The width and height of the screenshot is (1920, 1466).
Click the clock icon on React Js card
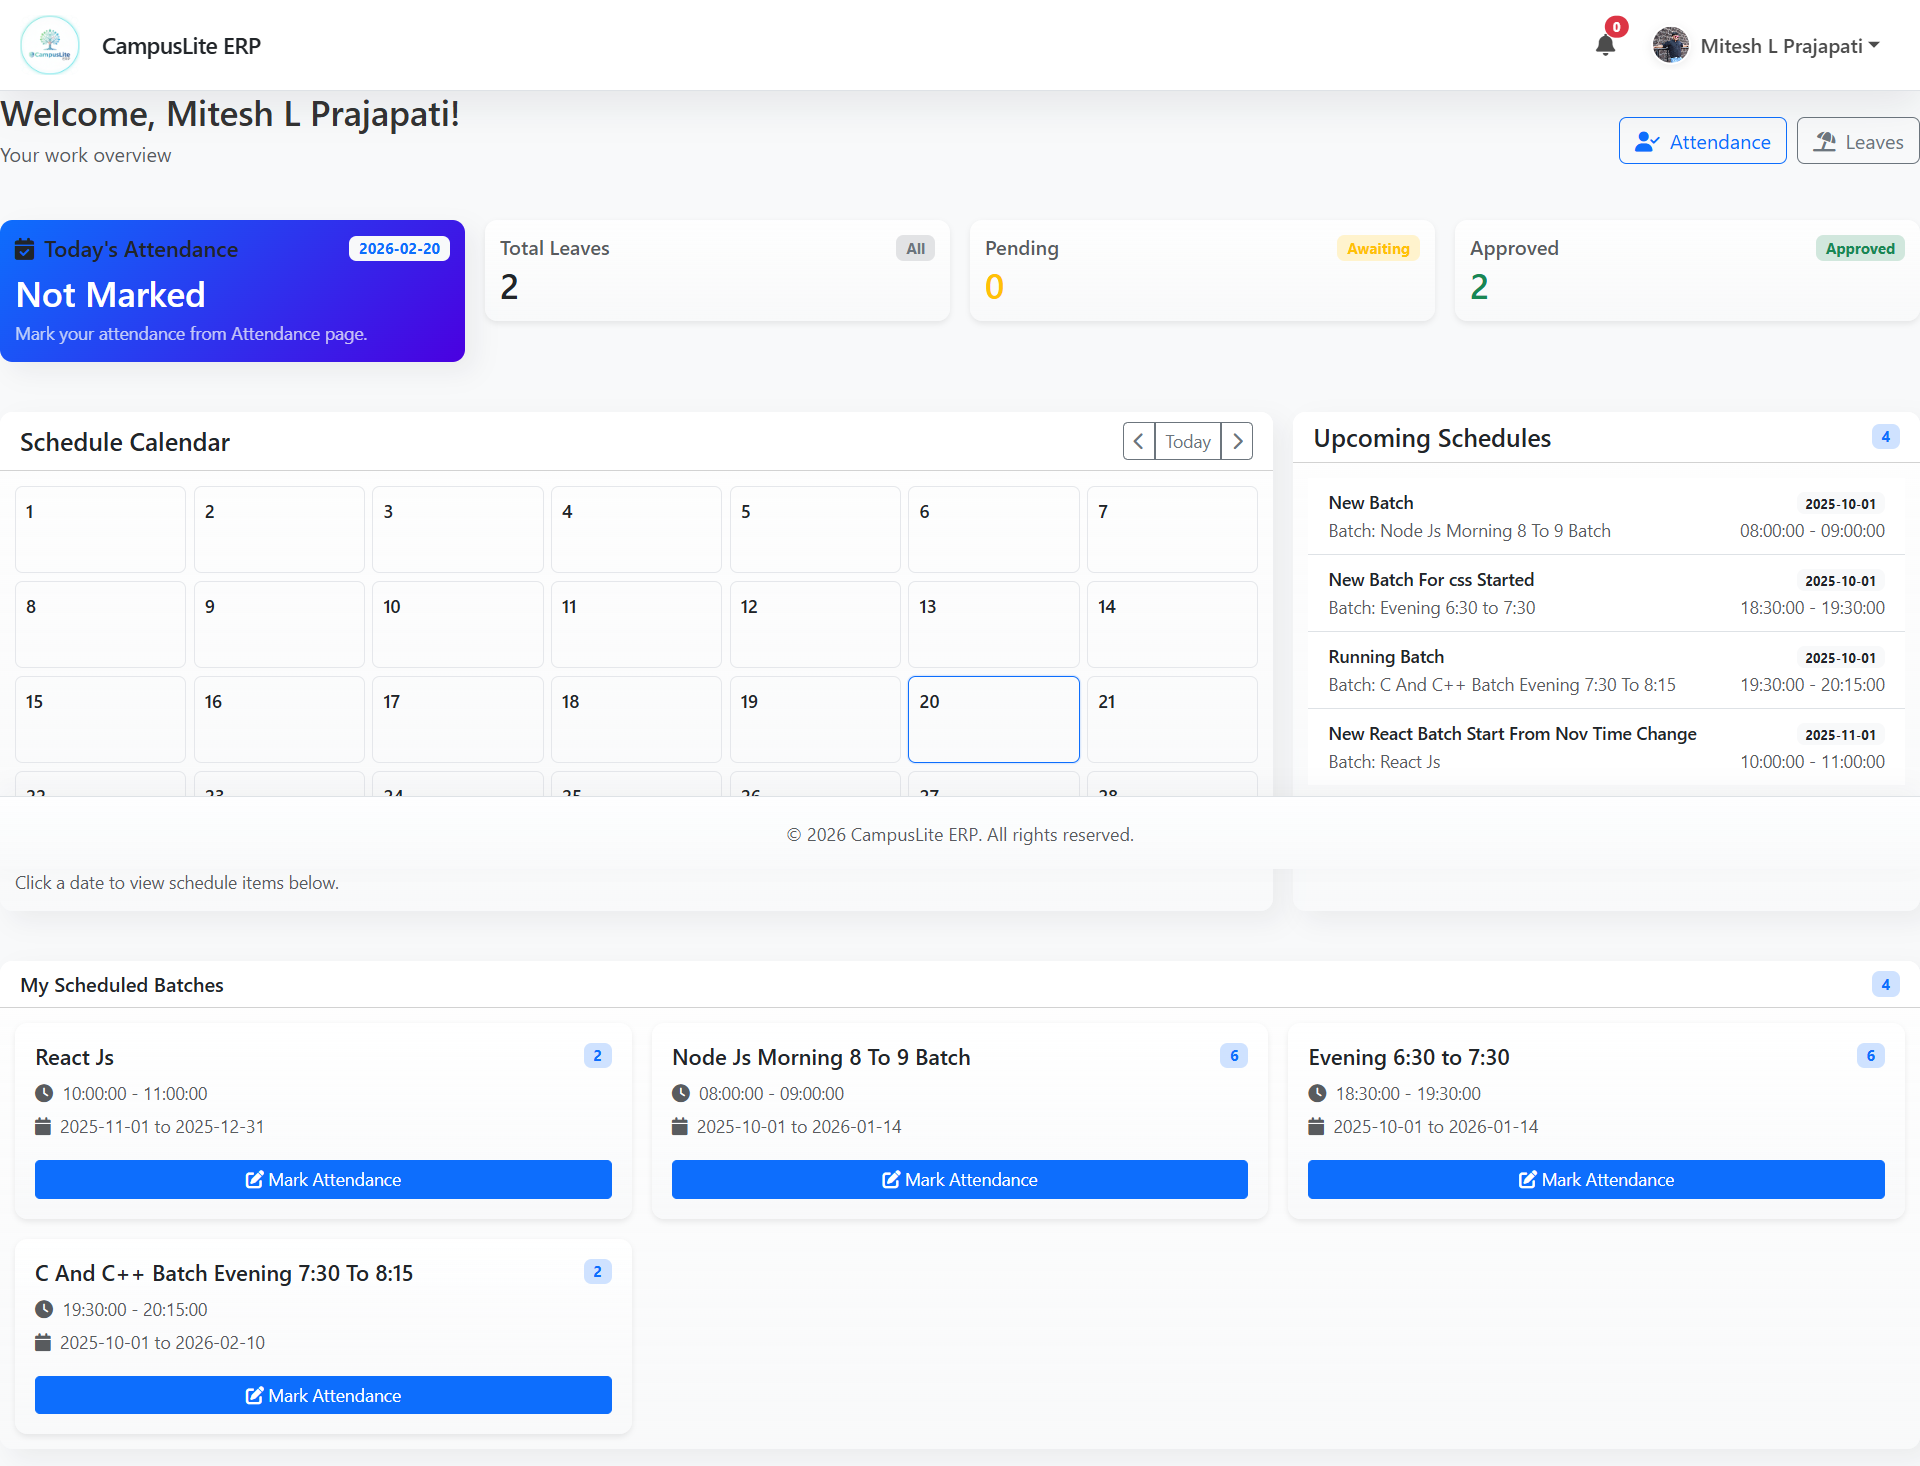44,1093
